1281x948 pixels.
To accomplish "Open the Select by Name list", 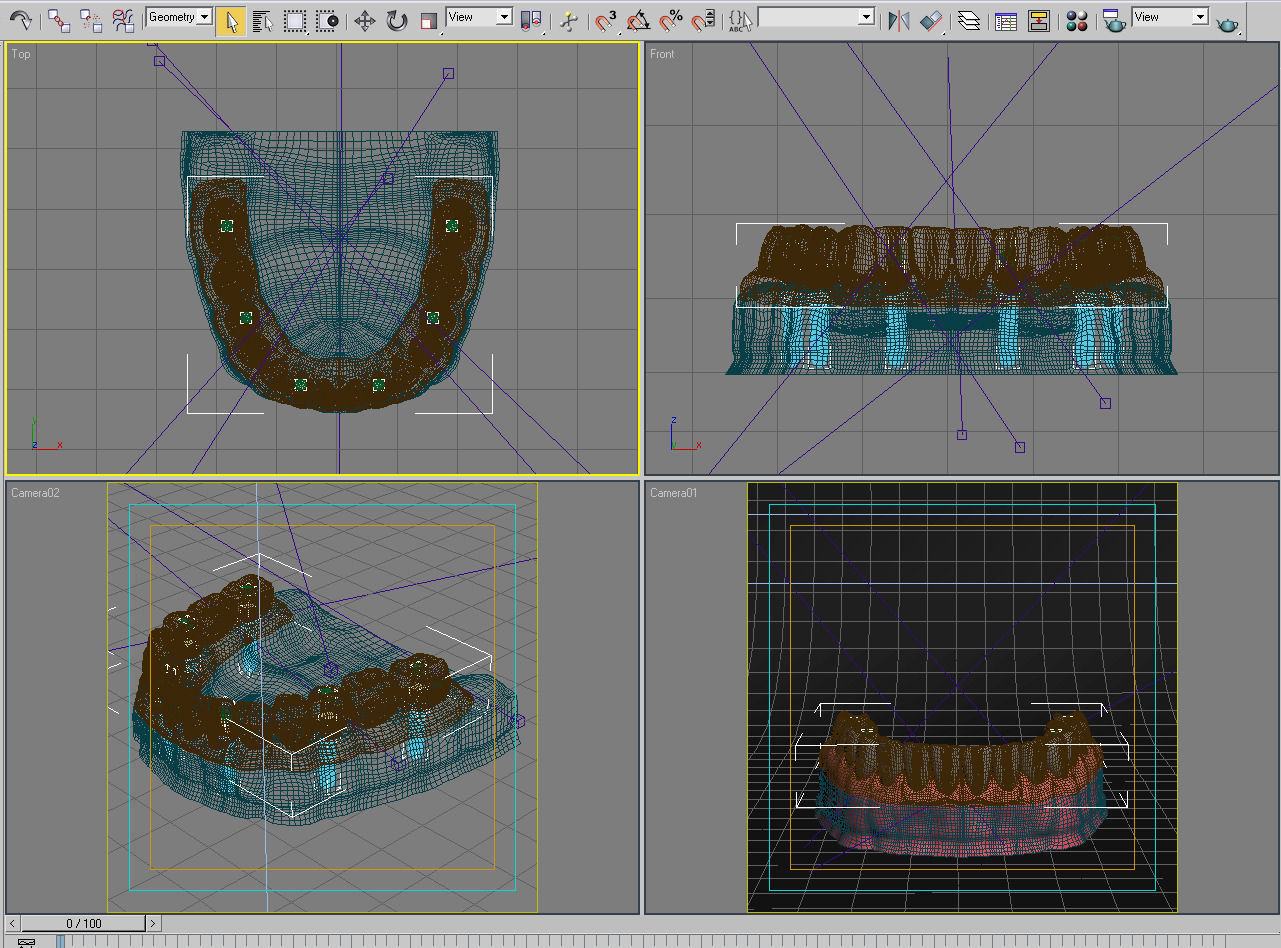I will pos(263,20).
